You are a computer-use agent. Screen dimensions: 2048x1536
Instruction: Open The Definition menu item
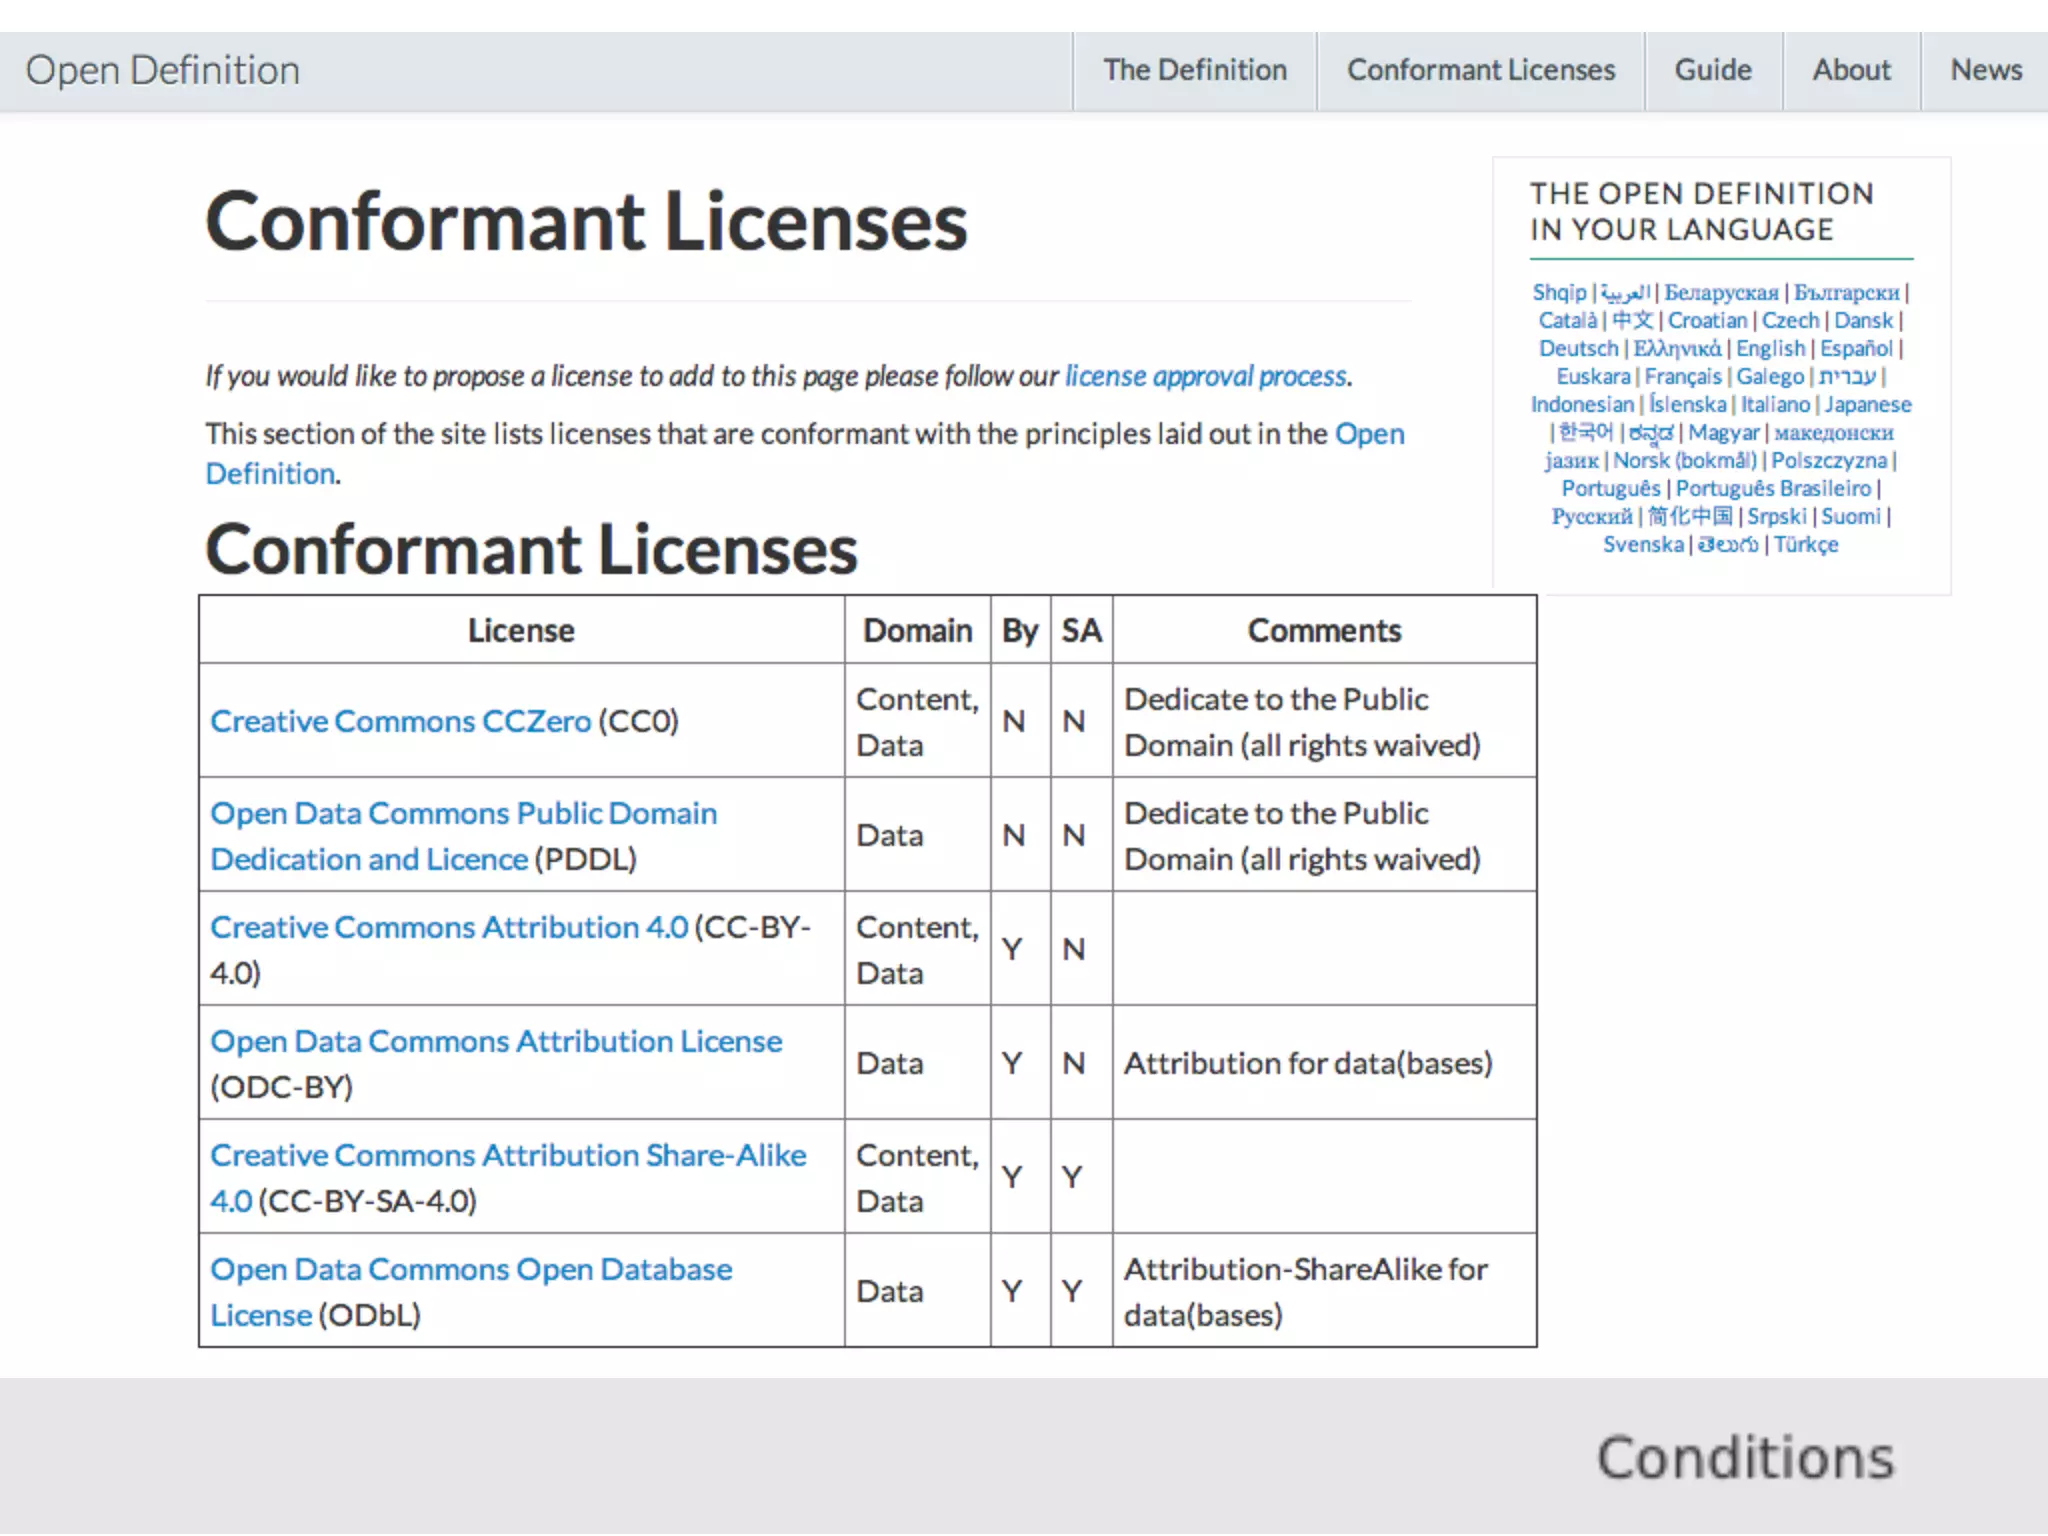pyautogui.click(x=1194, y=70)
